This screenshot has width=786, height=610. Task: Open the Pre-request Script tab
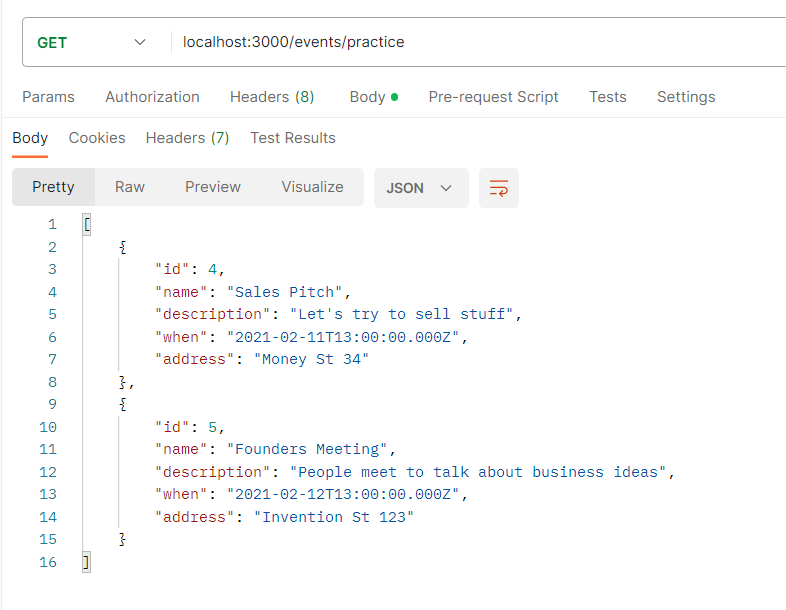tap(493, 97)
